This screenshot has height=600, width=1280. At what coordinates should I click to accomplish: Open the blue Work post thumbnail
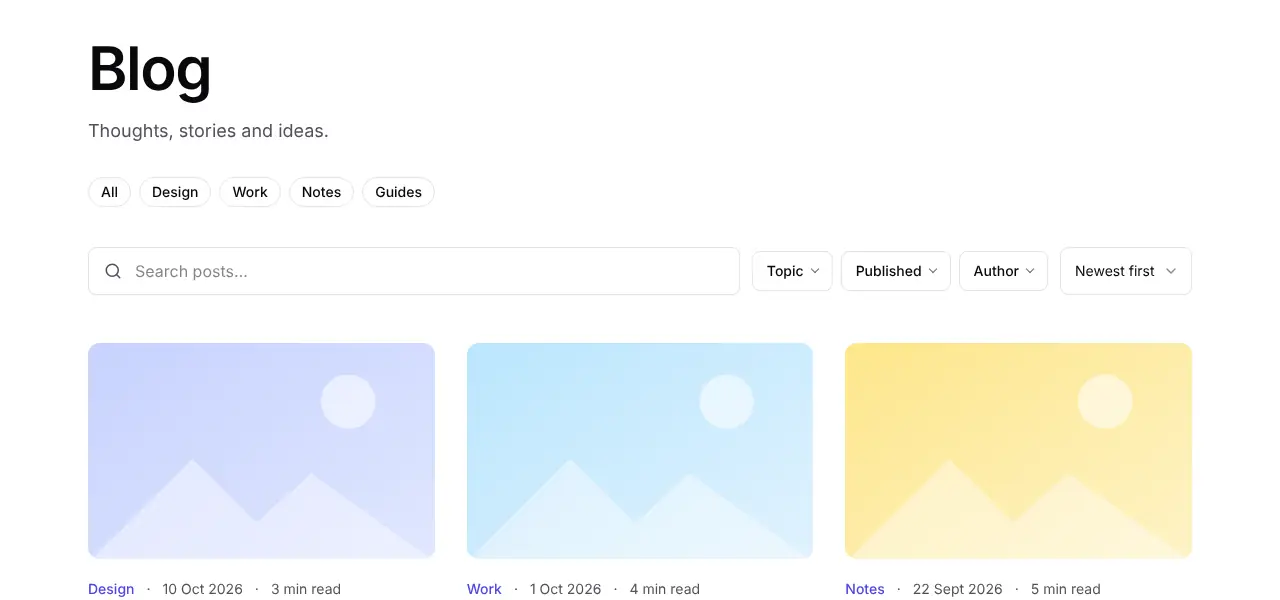(640, 450)
